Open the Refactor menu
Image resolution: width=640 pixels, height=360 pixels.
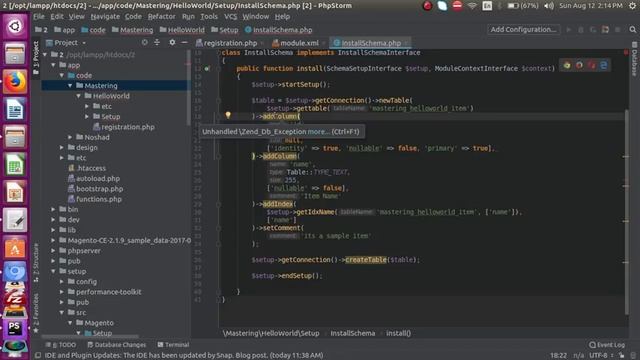pos(161,17)
